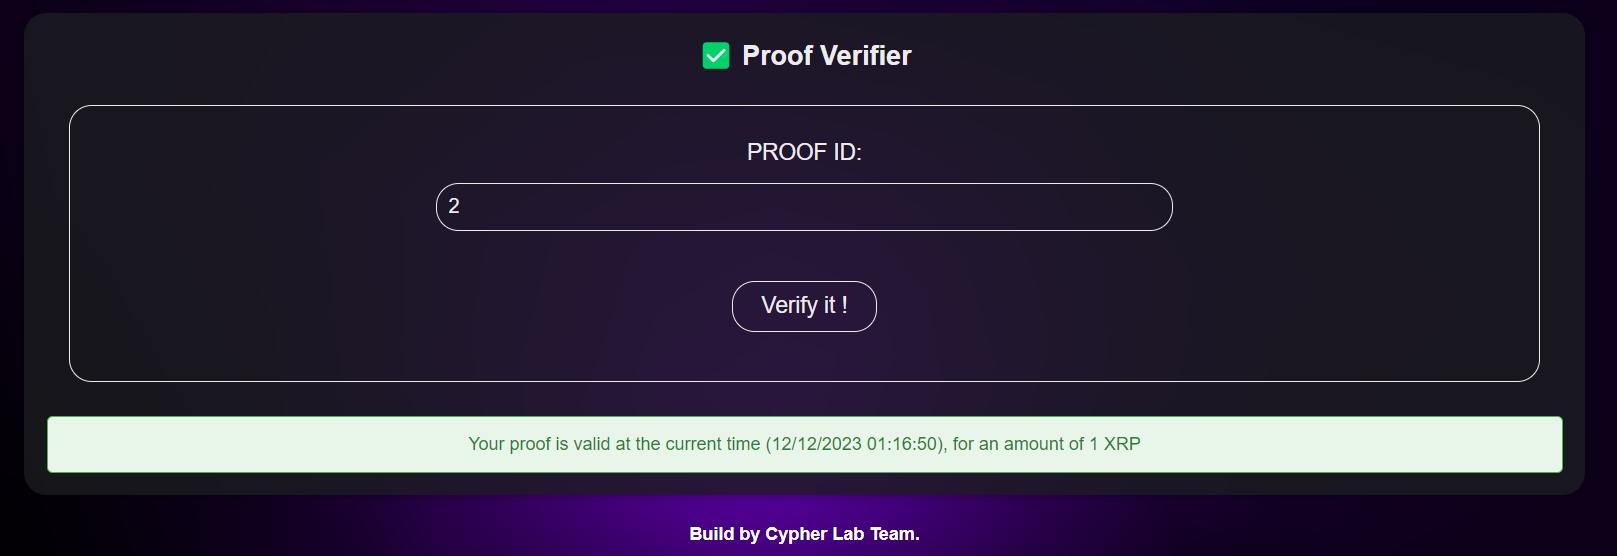Place cursor after the 2 in input
Image resolution: width=1617 pixels, height=556 pixels.
pyautogui.click(x=461, y=206)
